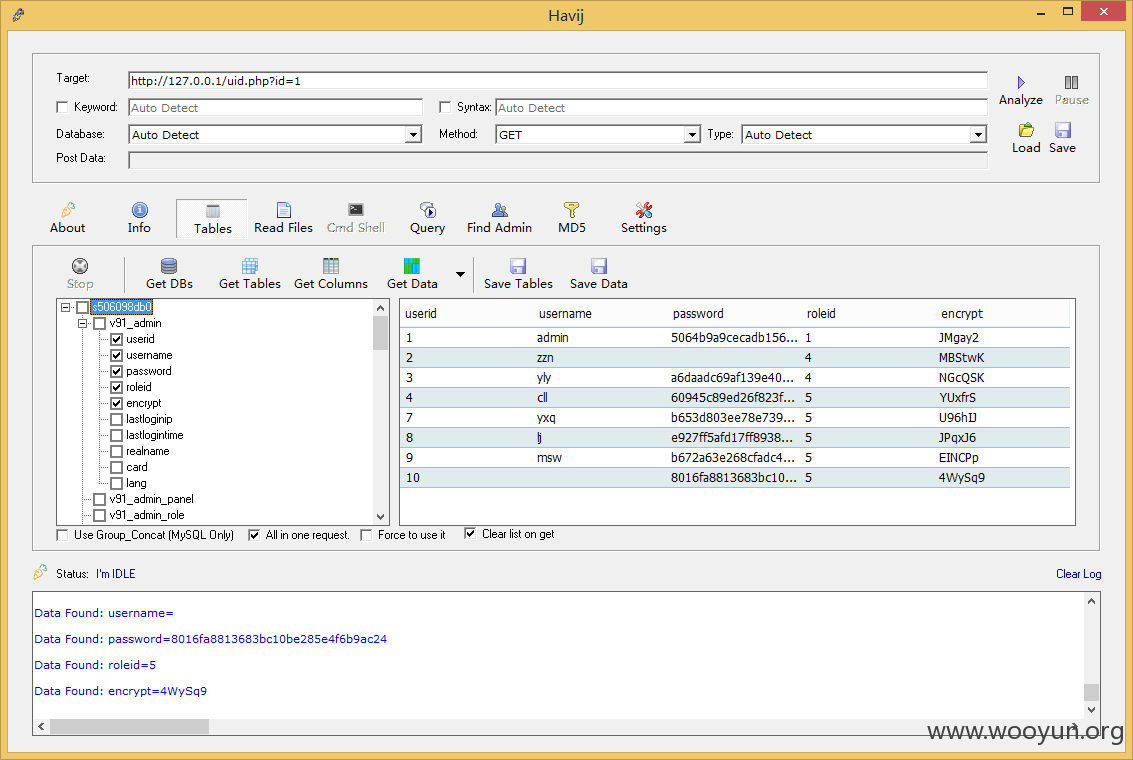Enable the Keyword checkbox
Image resolution: width=1133 pixels, height=760 pixels.
[62, 107]
